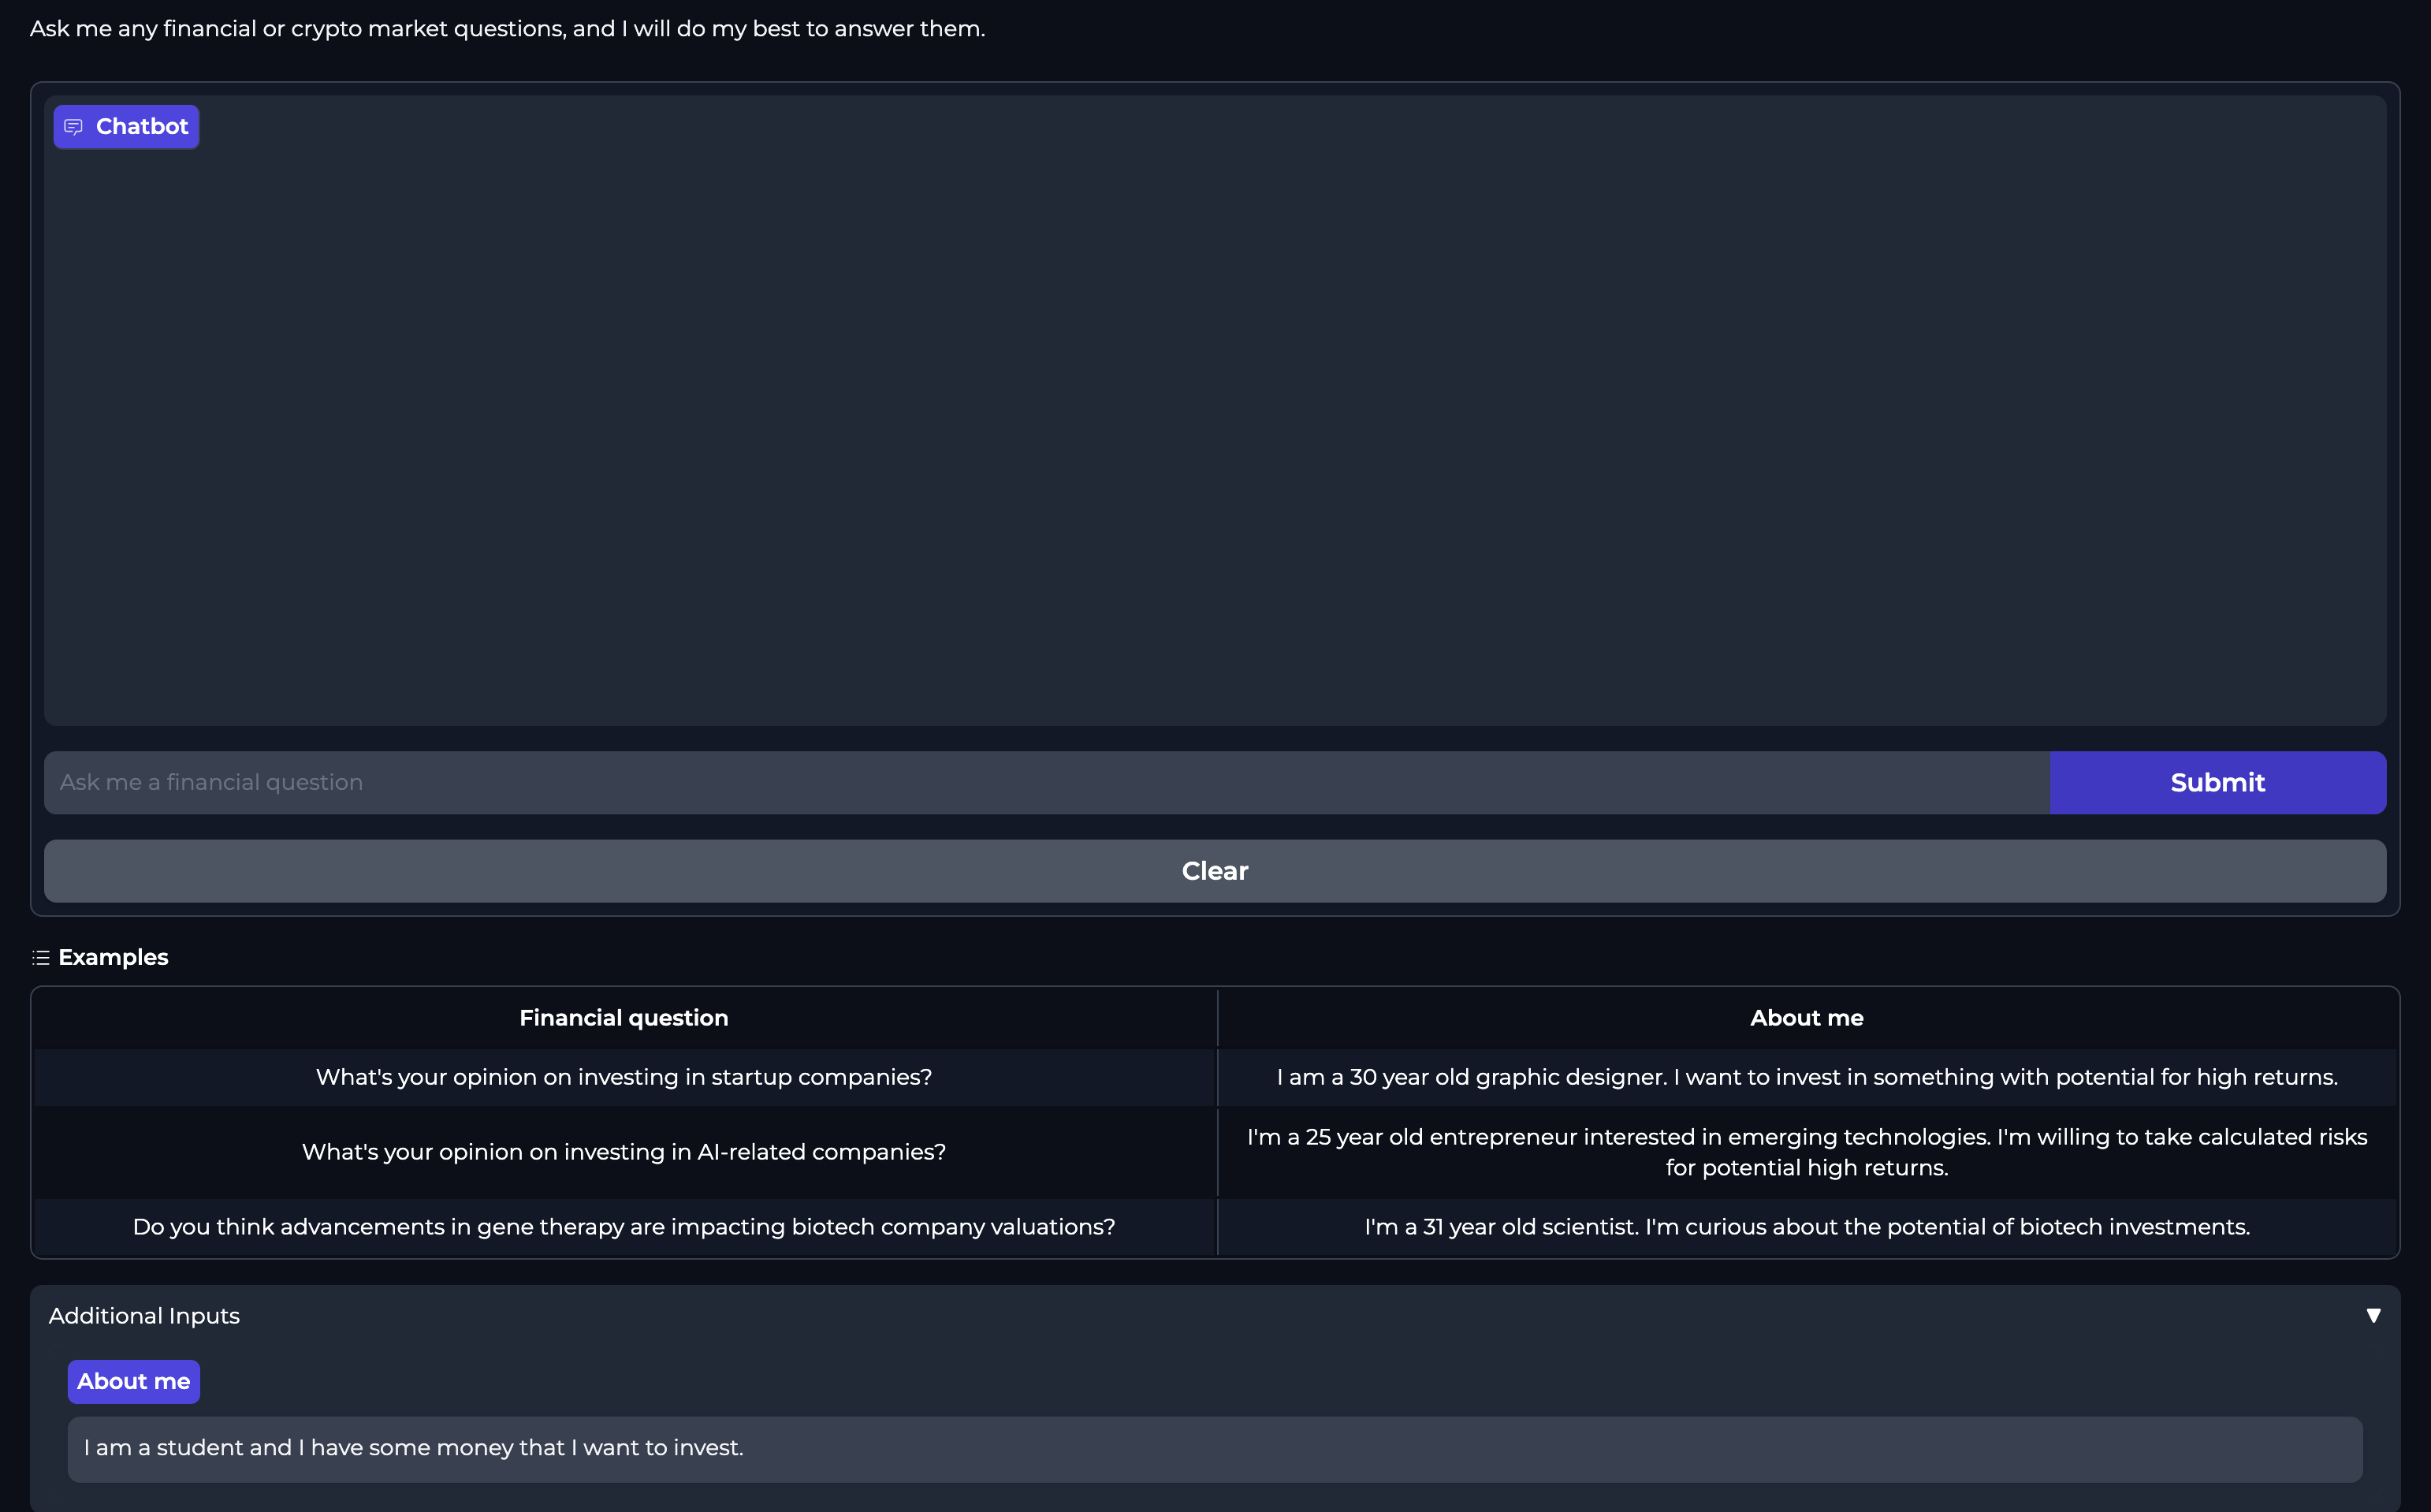Click the 31 year old scientist cell
This screenshot has height=1512, width=2431.
[x=1807, y=1227]
